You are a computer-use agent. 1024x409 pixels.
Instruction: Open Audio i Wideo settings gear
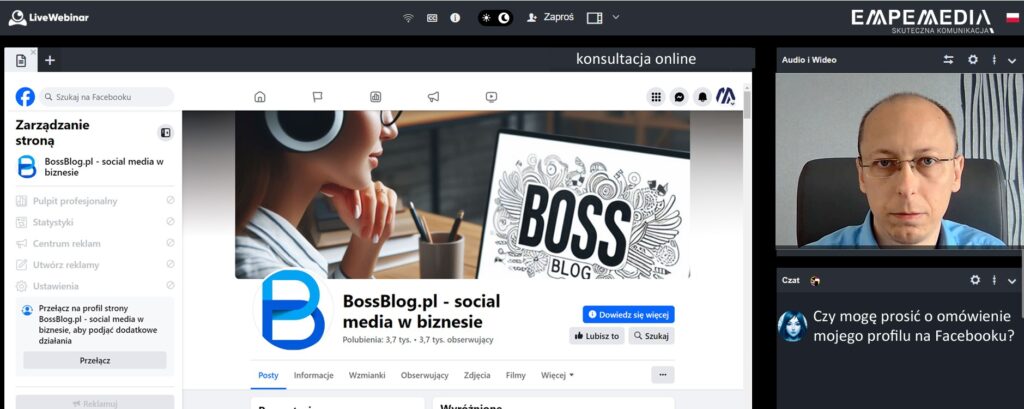[973, 60]
